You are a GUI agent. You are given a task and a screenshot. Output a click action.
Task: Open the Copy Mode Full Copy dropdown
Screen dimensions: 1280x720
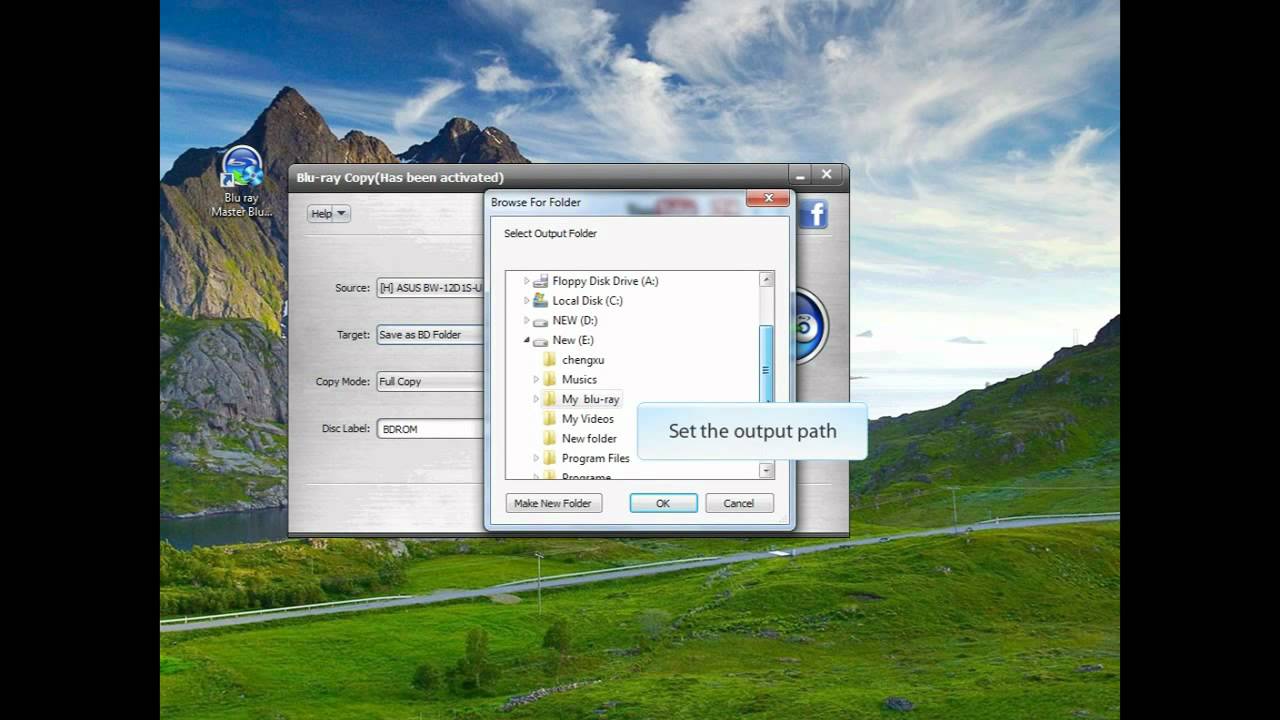pyautogui.click(x=431, y=381)
